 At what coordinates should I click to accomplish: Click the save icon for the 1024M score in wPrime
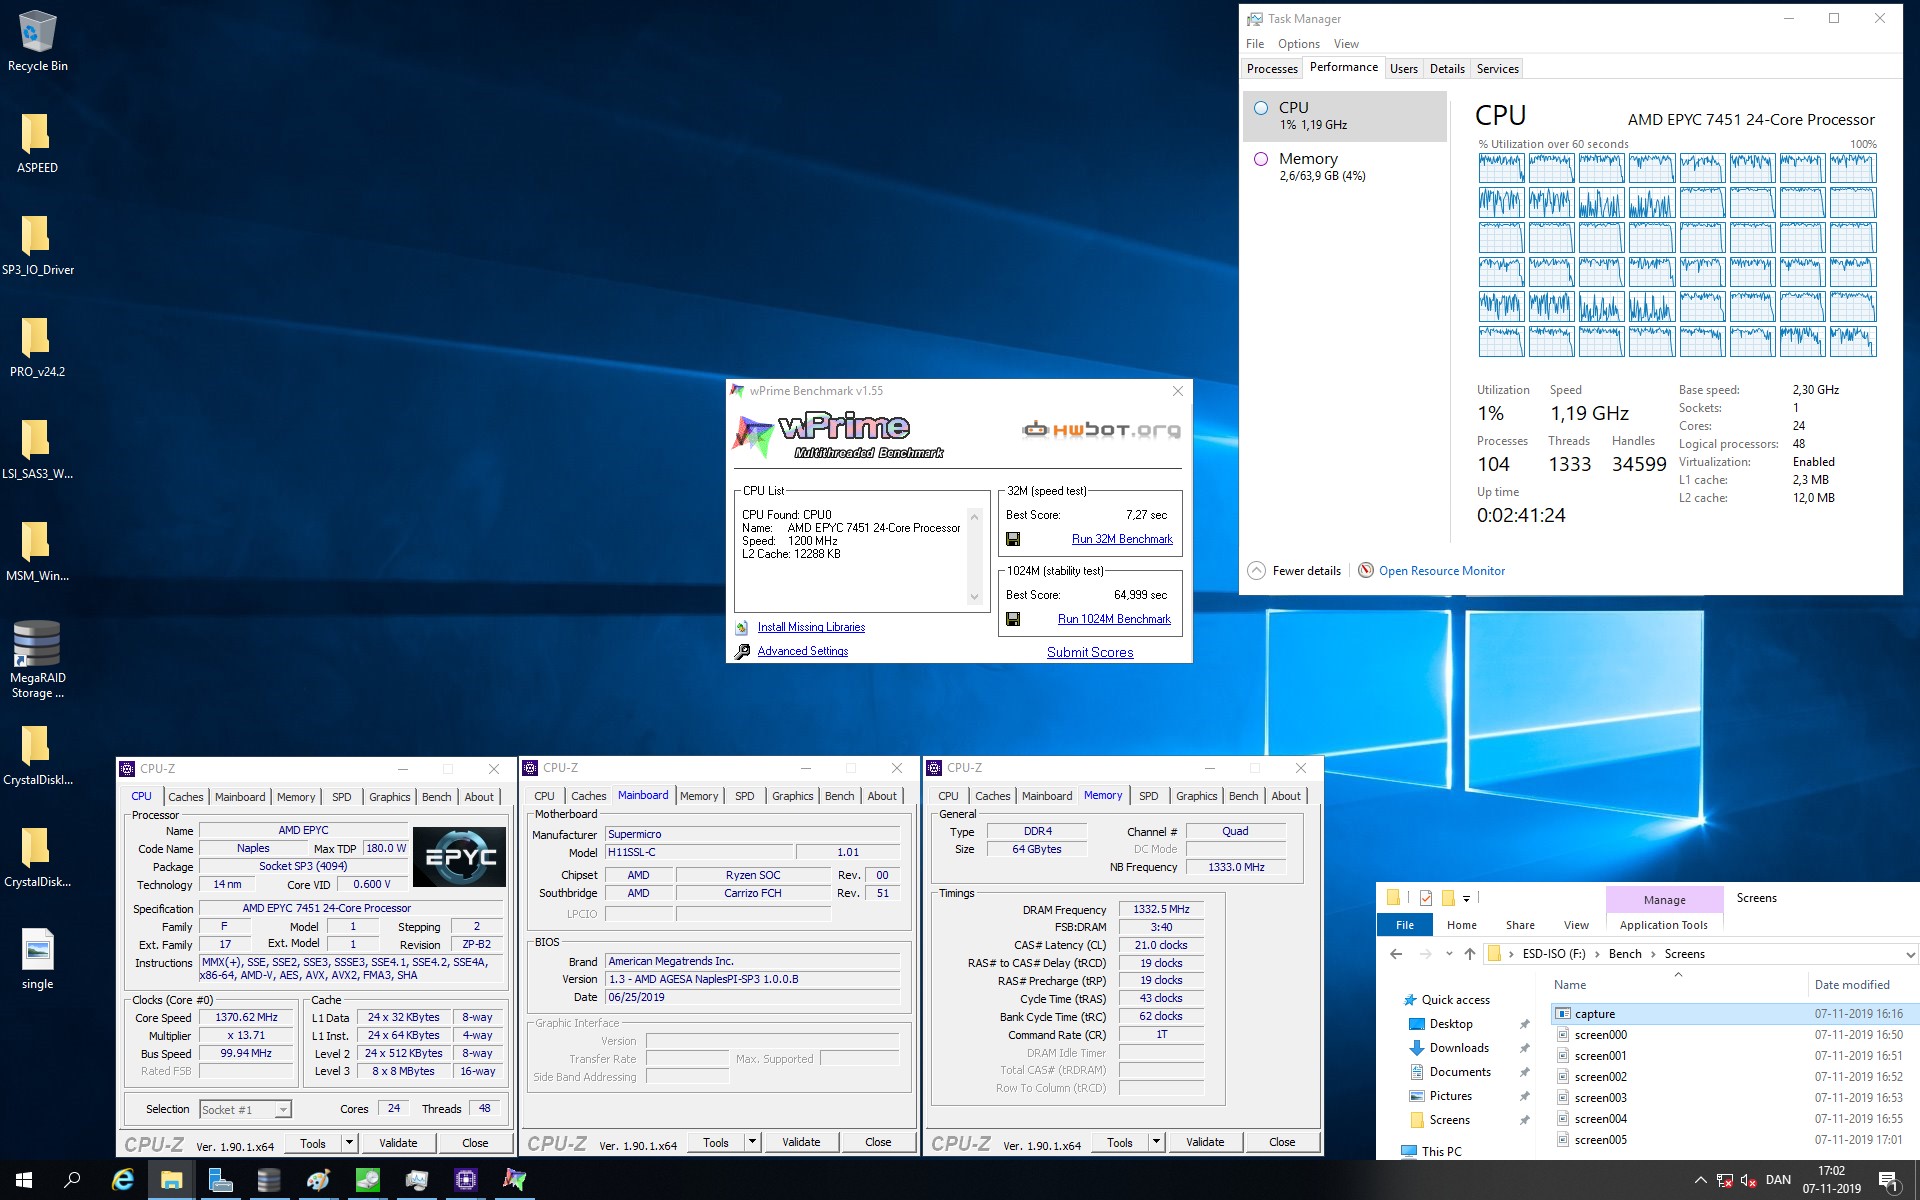point(1013,619)
